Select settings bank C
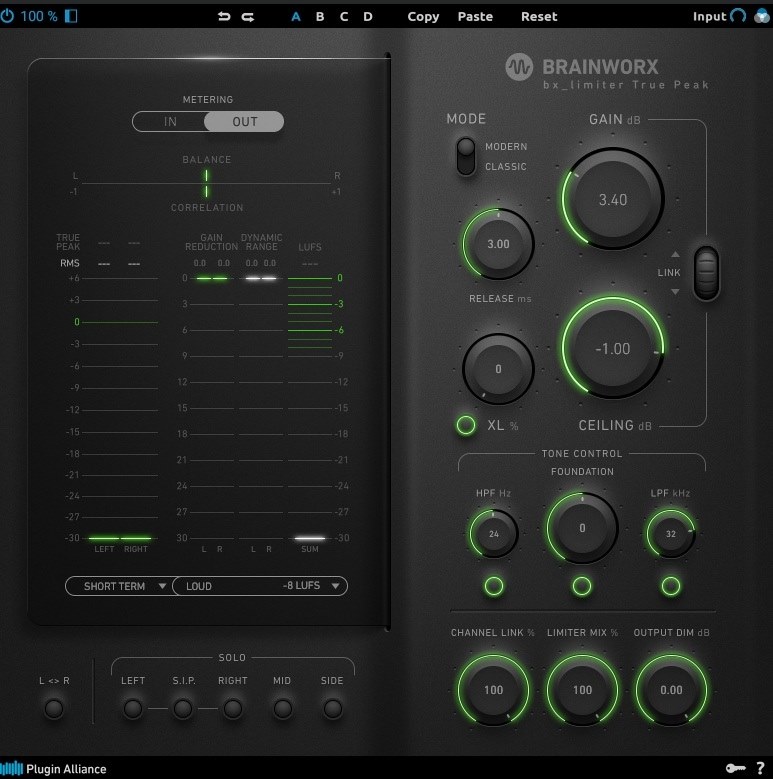 [344, 16]
